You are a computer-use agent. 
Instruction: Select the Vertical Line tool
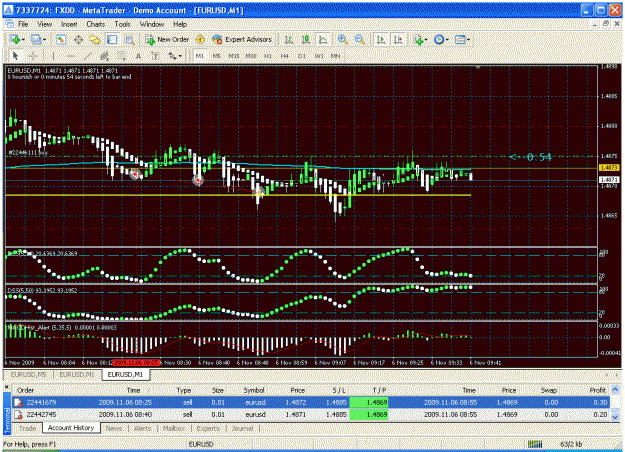click(x=53, y=56)
